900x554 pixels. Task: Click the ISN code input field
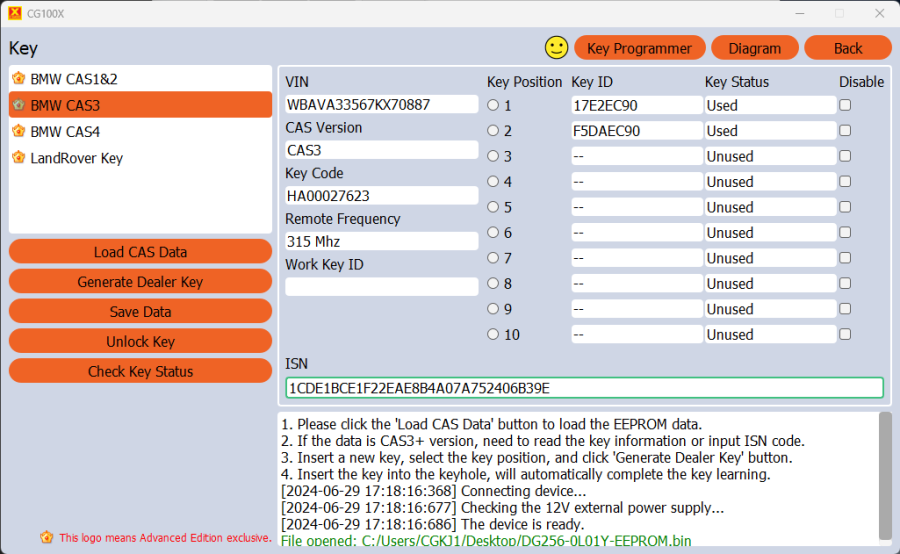[584, 388]
